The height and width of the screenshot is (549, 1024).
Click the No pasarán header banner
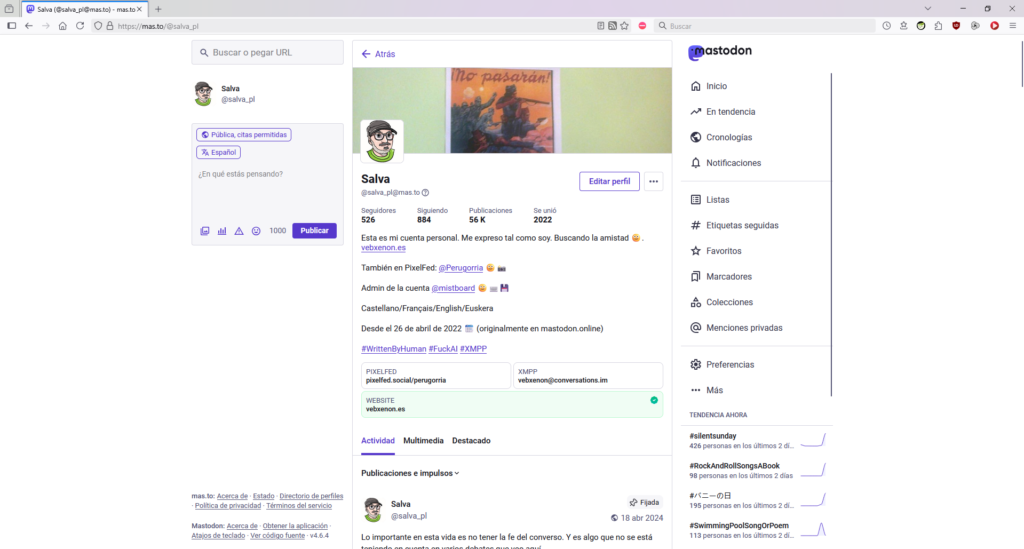tap(512, 110)
